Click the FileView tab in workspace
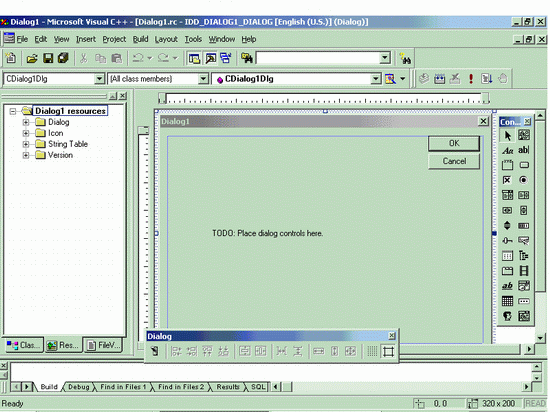The width and height of the screenshot is (550, 412). 104,345
